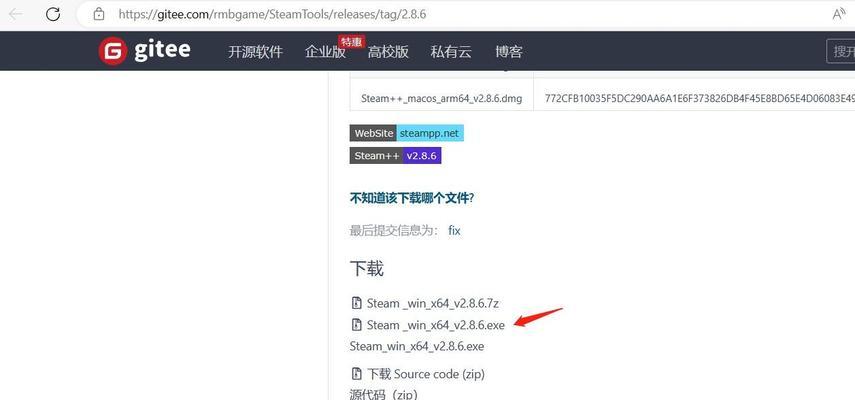This screenshot has width=855, height=400.
Task: Focus the address bar URL
Action: point(272,14)
